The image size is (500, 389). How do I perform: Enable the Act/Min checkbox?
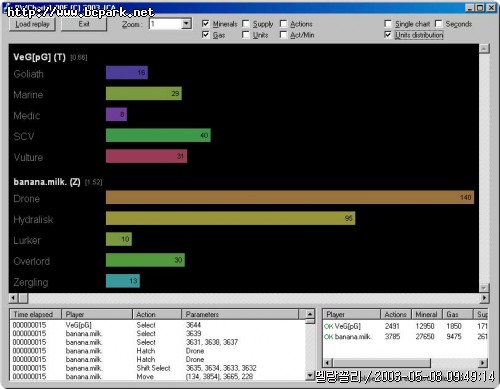click(283, 34)
